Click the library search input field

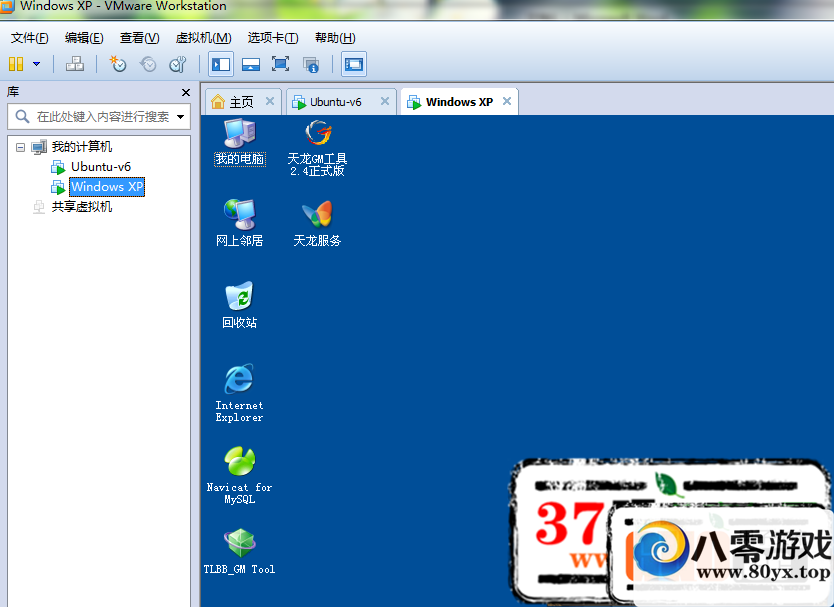(100, 117)
